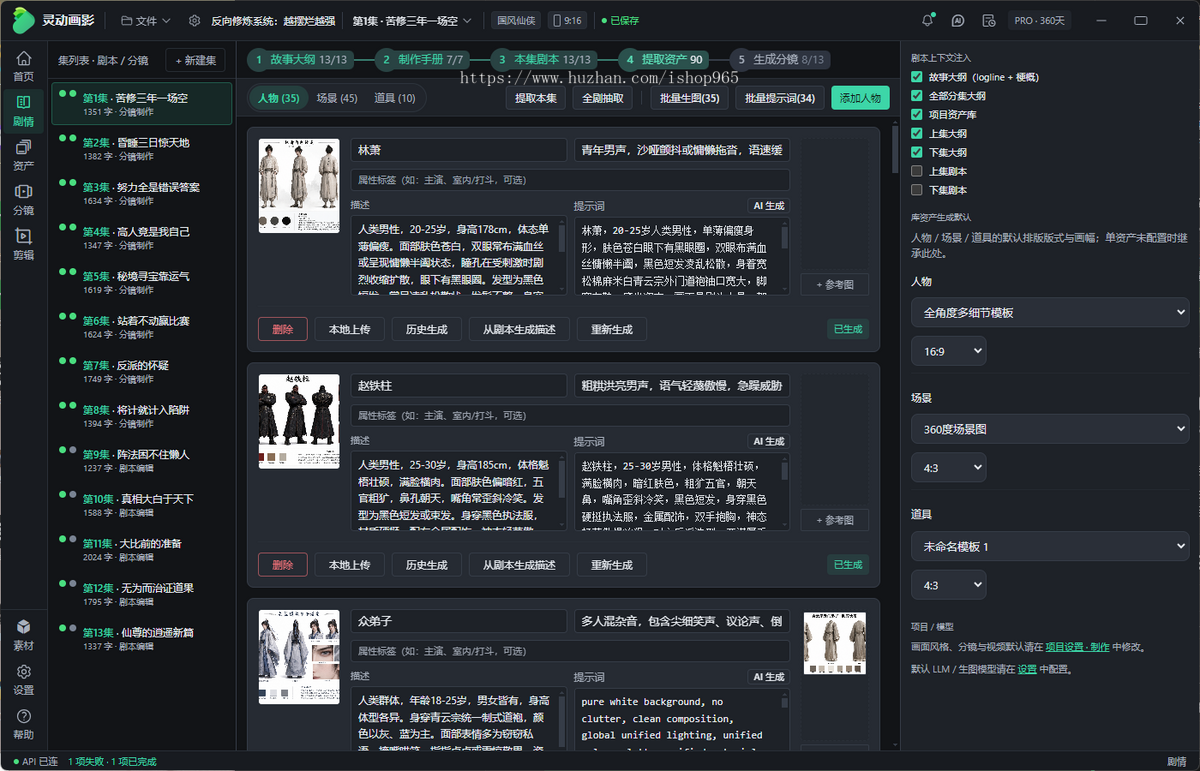1200x771 pixels.
Task: Select episode 第13集 · 仙尊的逍遥新篇
Action: point(141,638)
